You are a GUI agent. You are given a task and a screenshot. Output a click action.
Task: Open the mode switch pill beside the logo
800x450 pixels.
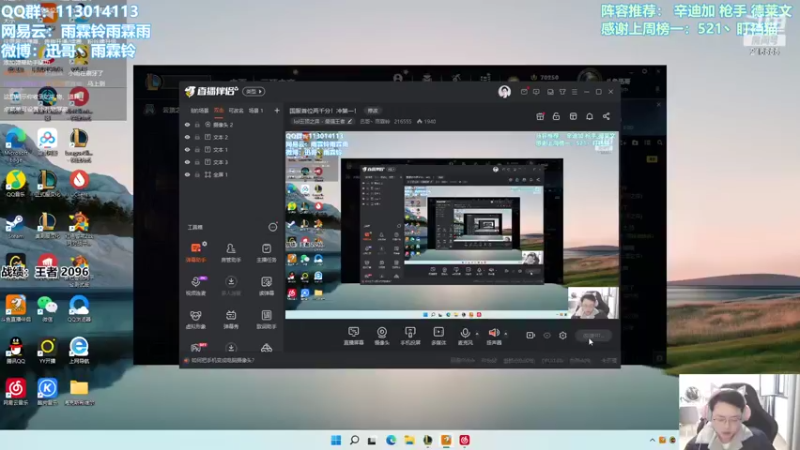[254, 91]
